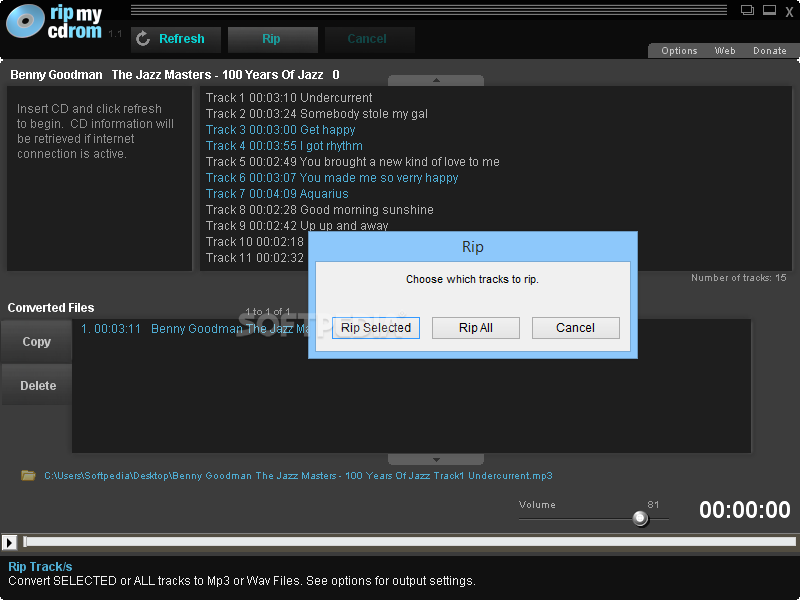Copy the converted file
Screen dimensions: 800x600
coord(36,342)
